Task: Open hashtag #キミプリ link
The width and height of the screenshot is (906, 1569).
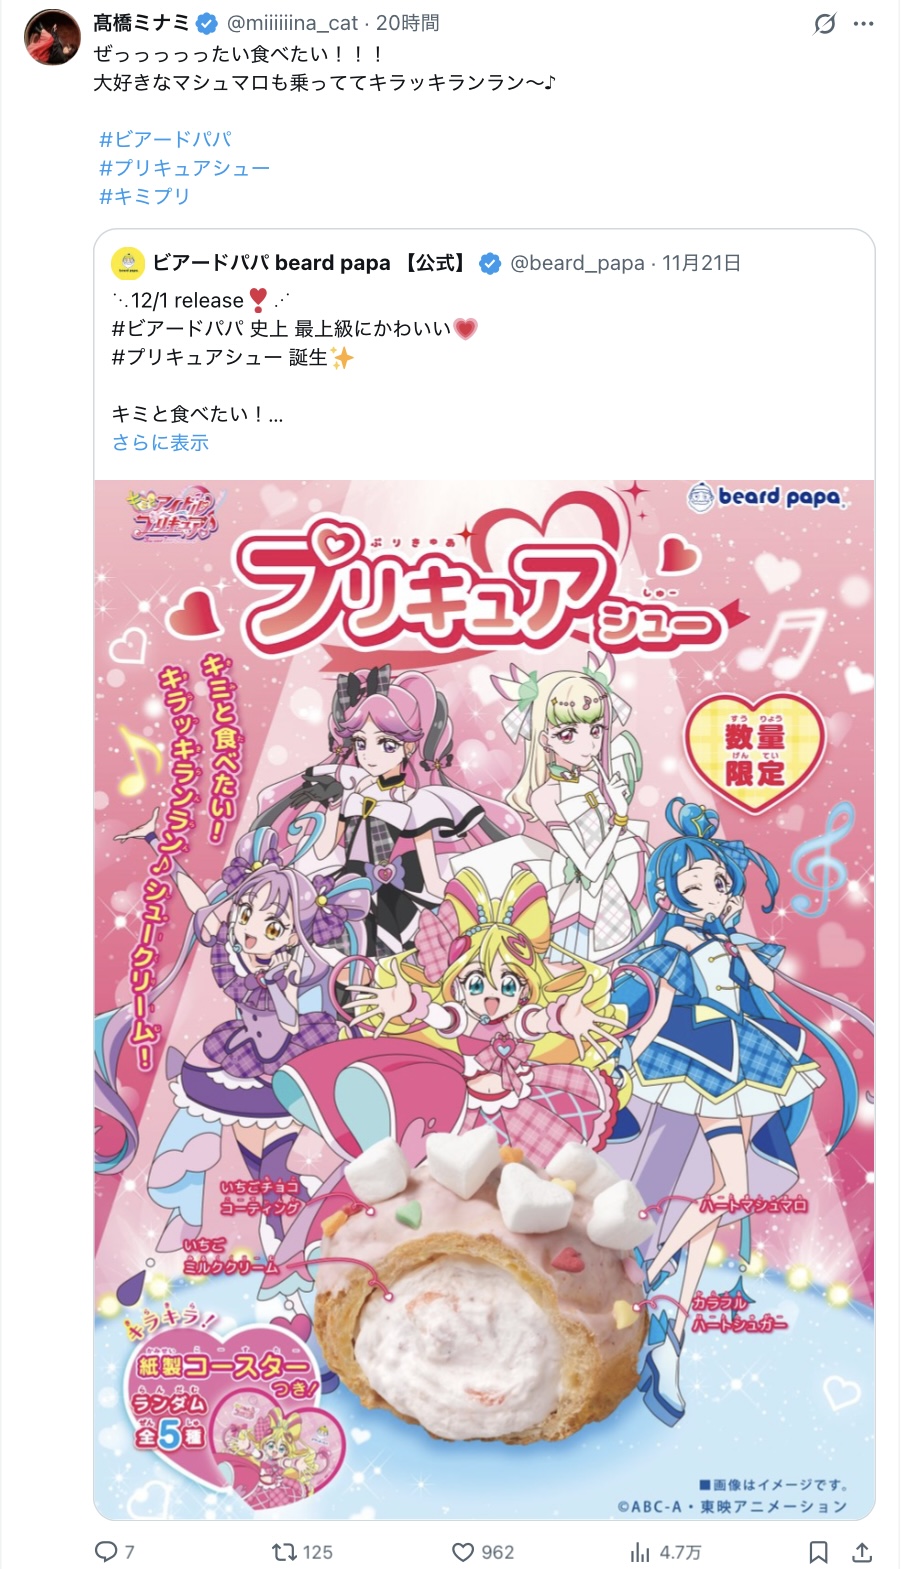Action: pos(144,196)
